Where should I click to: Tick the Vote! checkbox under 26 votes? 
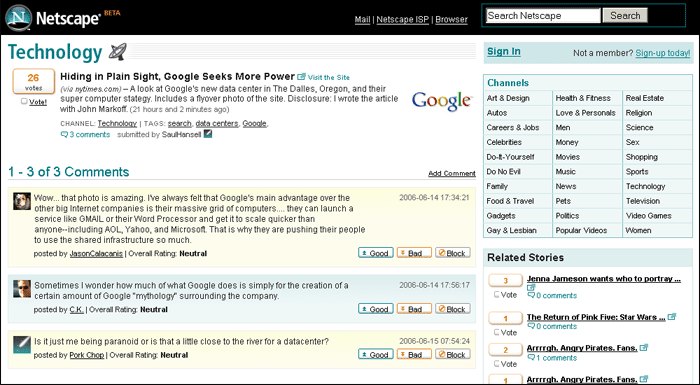point(24,101)
